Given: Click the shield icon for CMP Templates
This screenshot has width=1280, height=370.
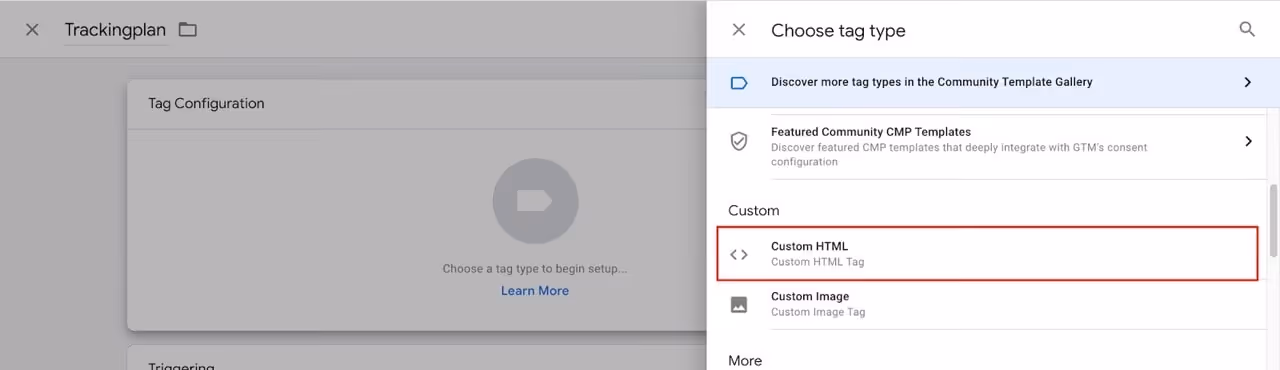Looking at the screenshot, I should point(739,141).
